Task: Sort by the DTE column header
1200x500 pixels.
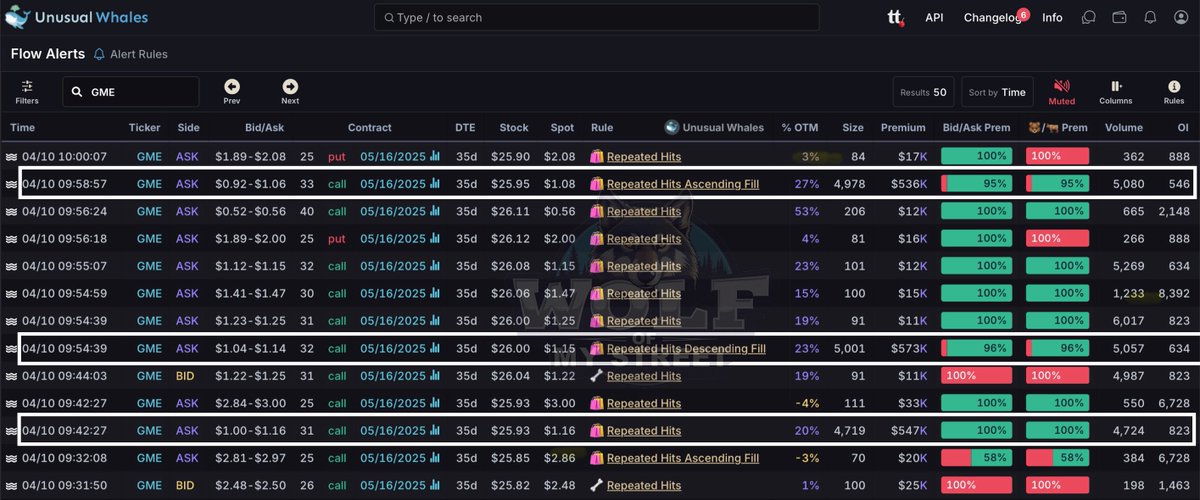Action: [x=465, y=128]
